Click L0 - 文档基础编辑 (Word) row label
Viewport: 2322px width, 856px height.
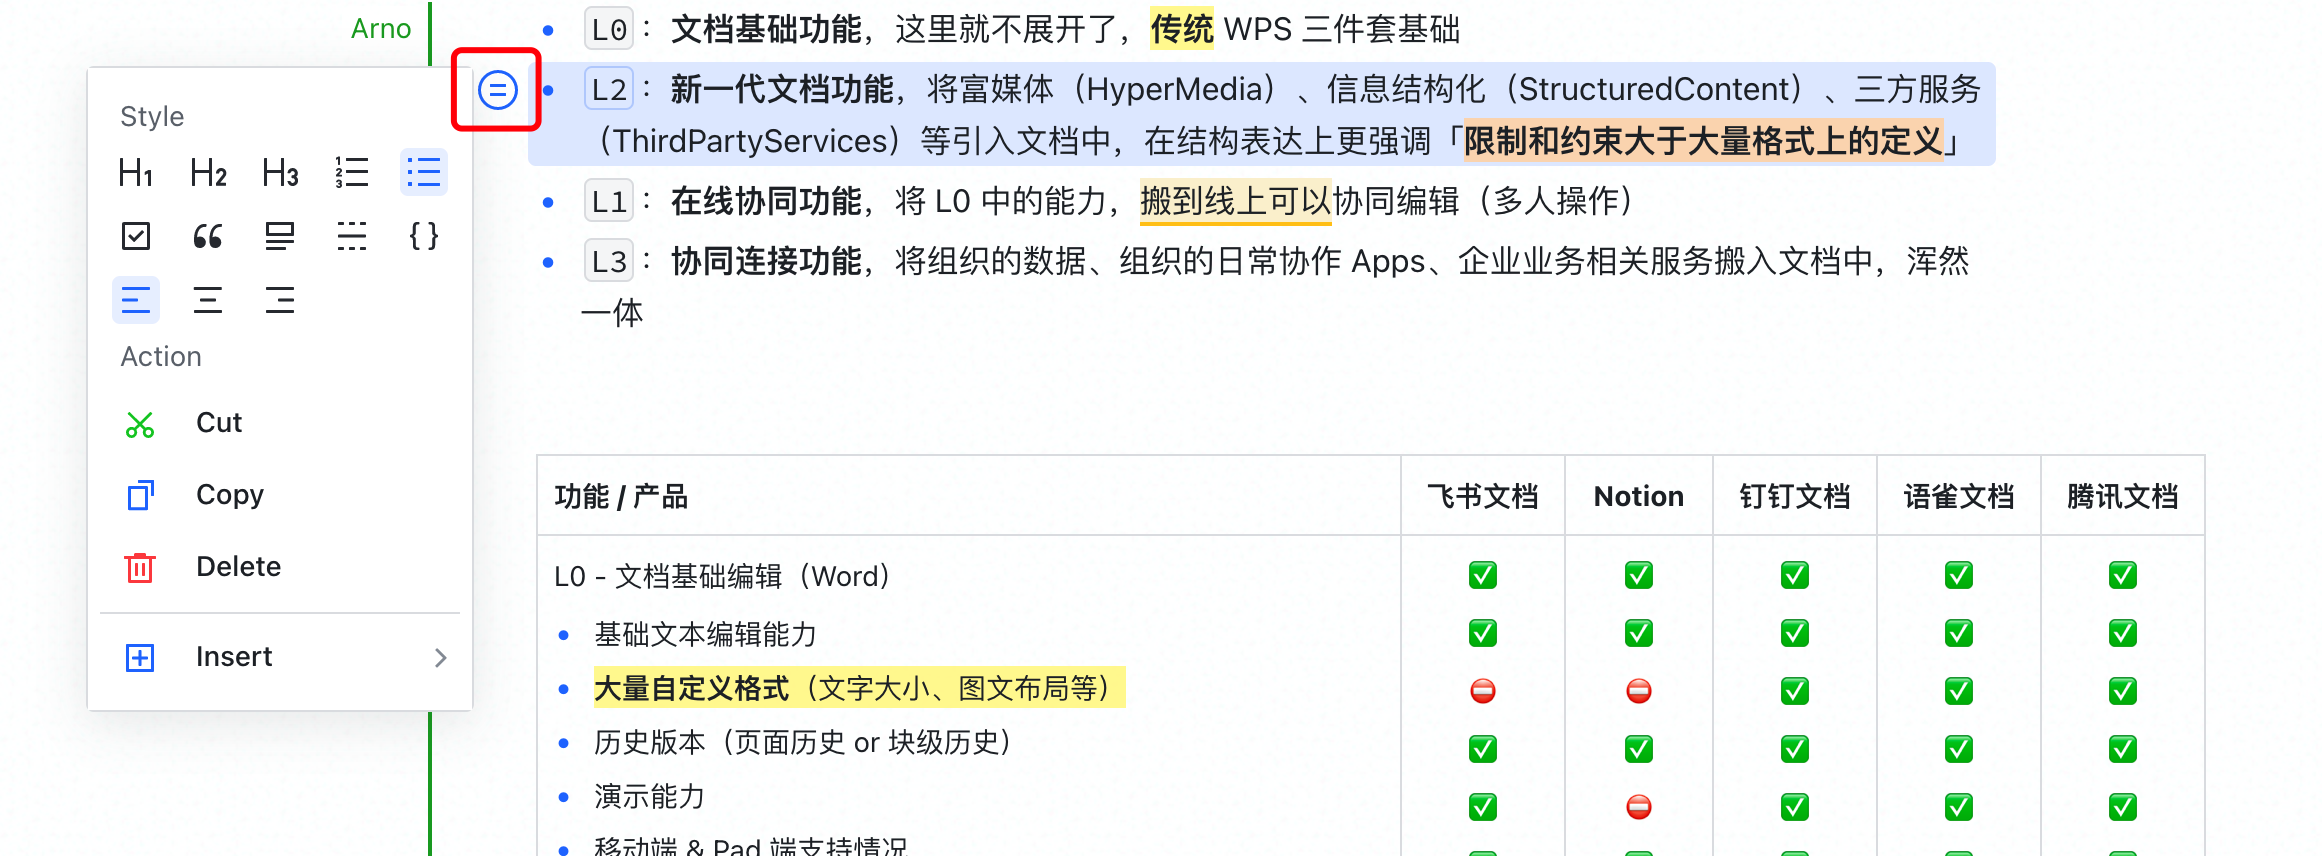(x=723, y=577)
